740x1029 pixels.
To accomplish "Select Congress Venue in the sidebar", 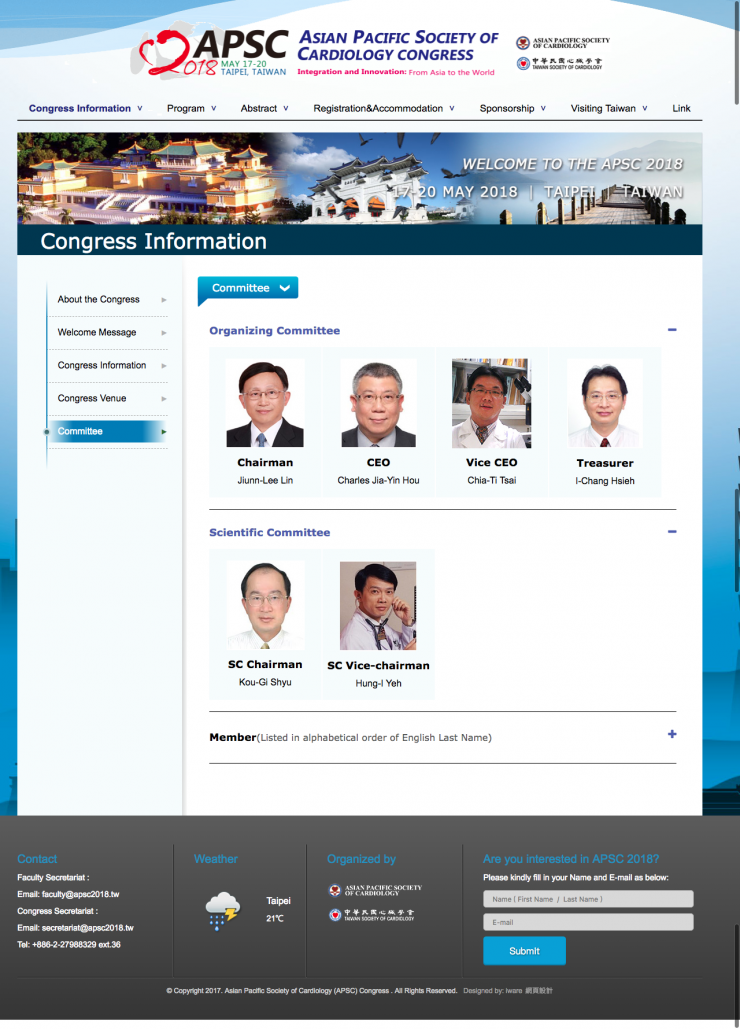I will point(92,398).
